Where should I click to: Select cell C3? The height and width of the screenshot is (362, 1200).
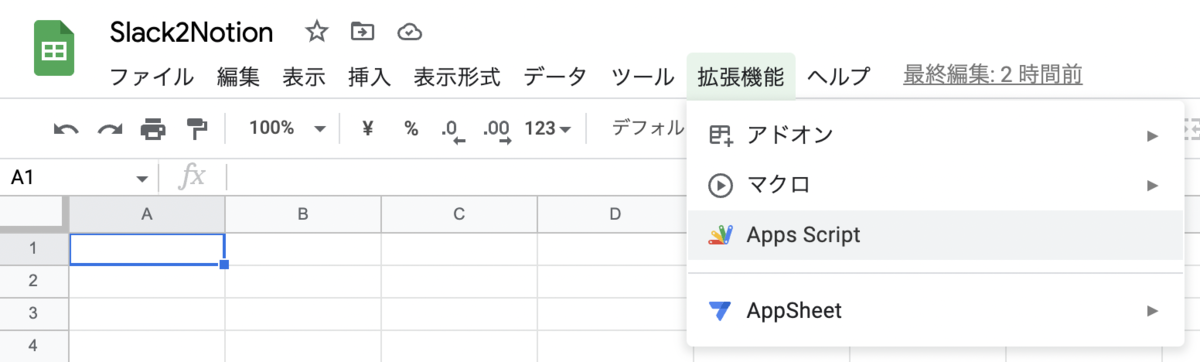coord(459,314)
